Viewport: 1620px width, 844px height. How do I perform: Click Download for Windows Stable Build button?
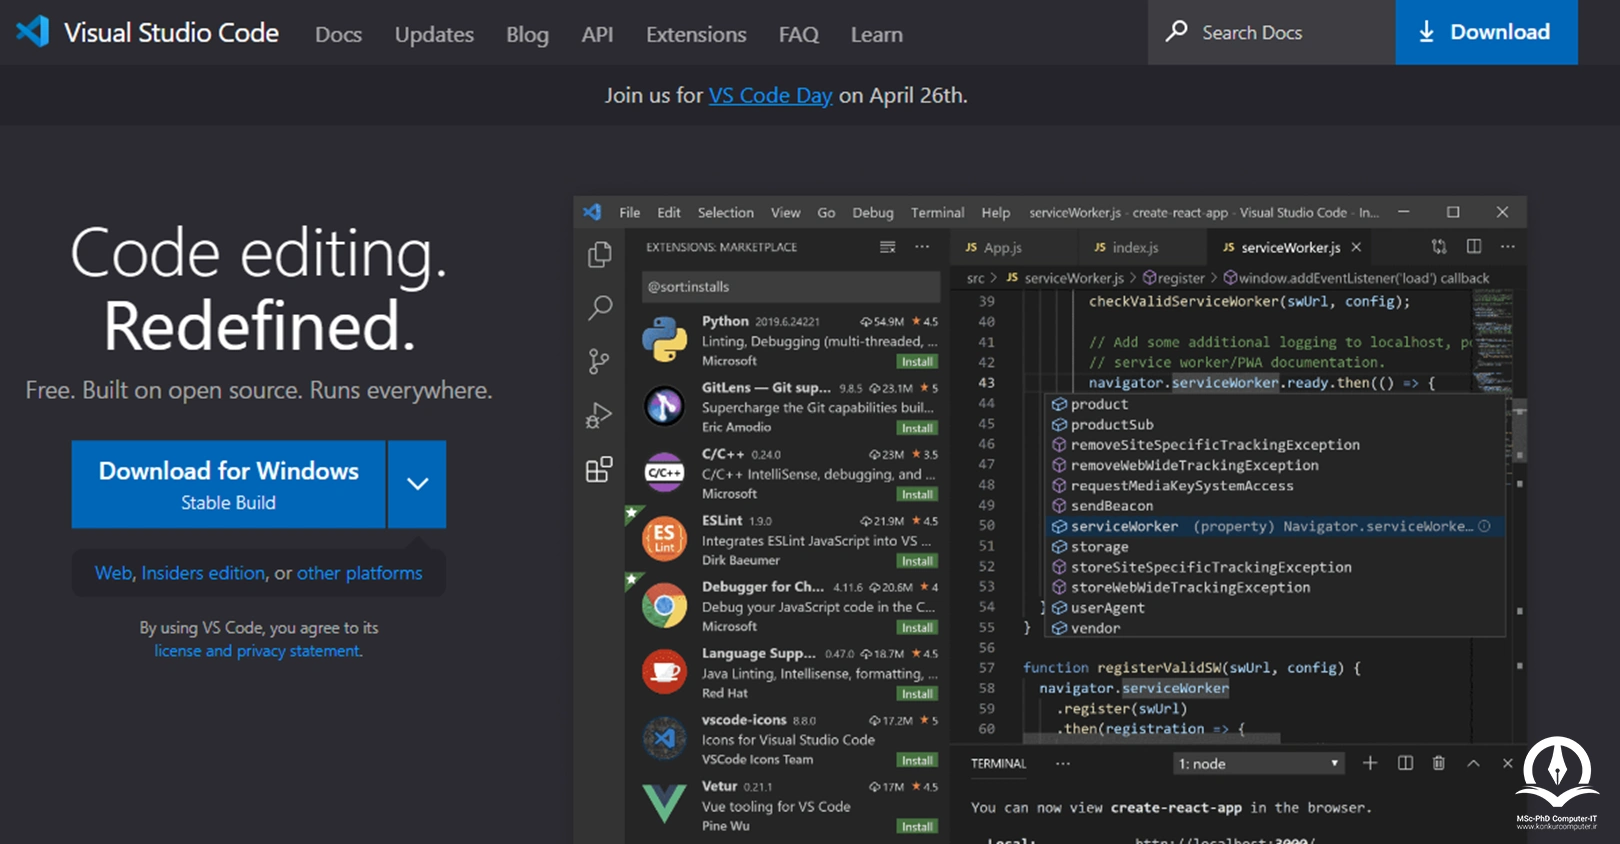228,484
